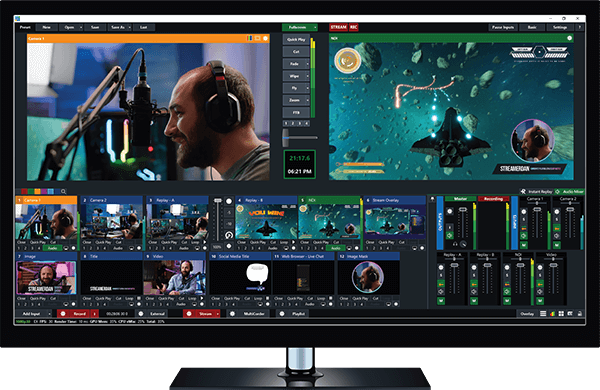Switch to the Audio Mixer tab
600x390 pixels.
[x=569, y=191]
